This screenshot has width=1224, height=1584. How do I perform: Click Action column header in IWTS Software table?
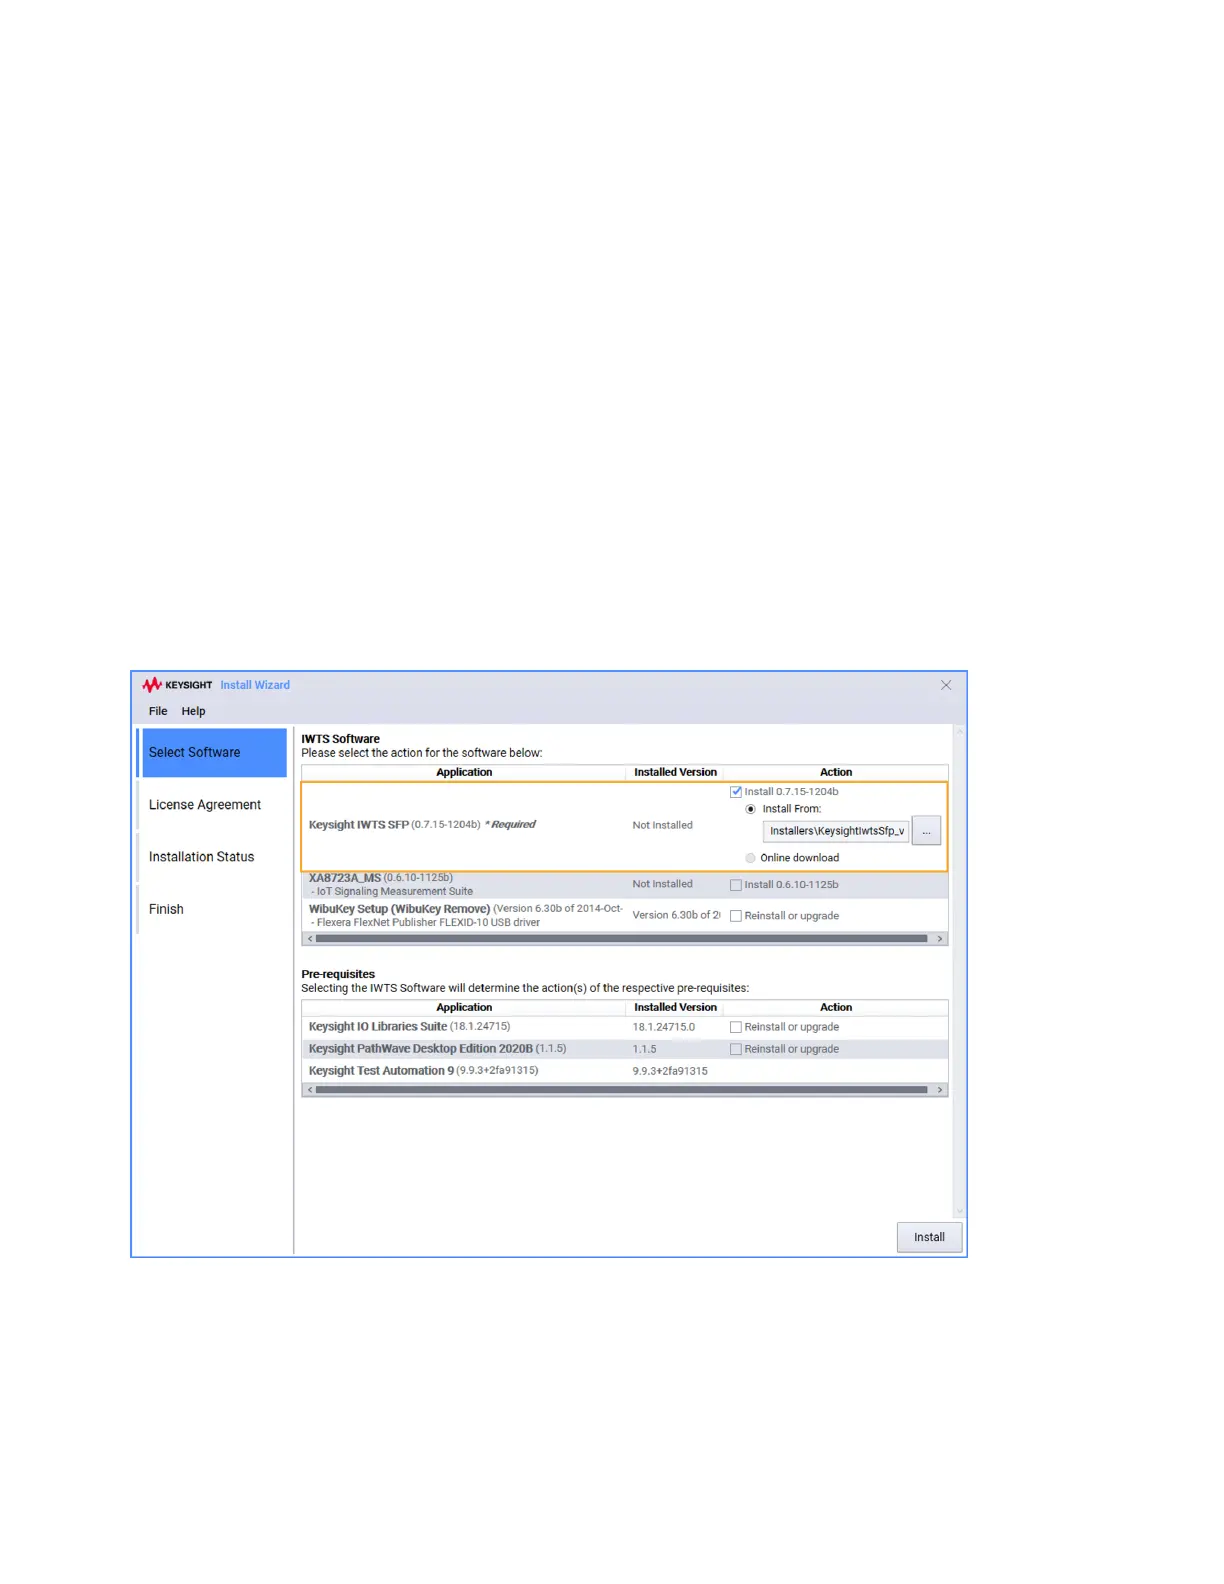[x=836, y=772]
